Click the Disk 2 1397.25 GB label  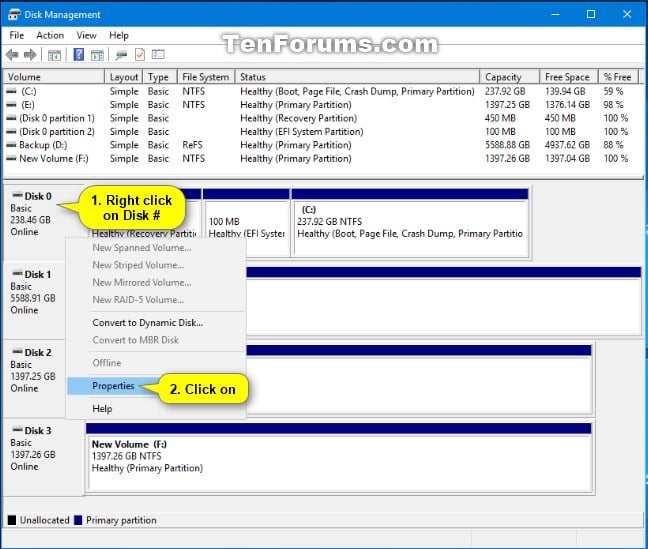(x=33, y=376)
